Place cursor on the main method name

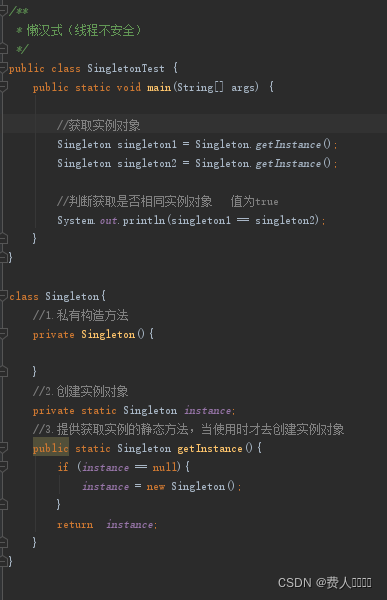(x=159, y=88)
